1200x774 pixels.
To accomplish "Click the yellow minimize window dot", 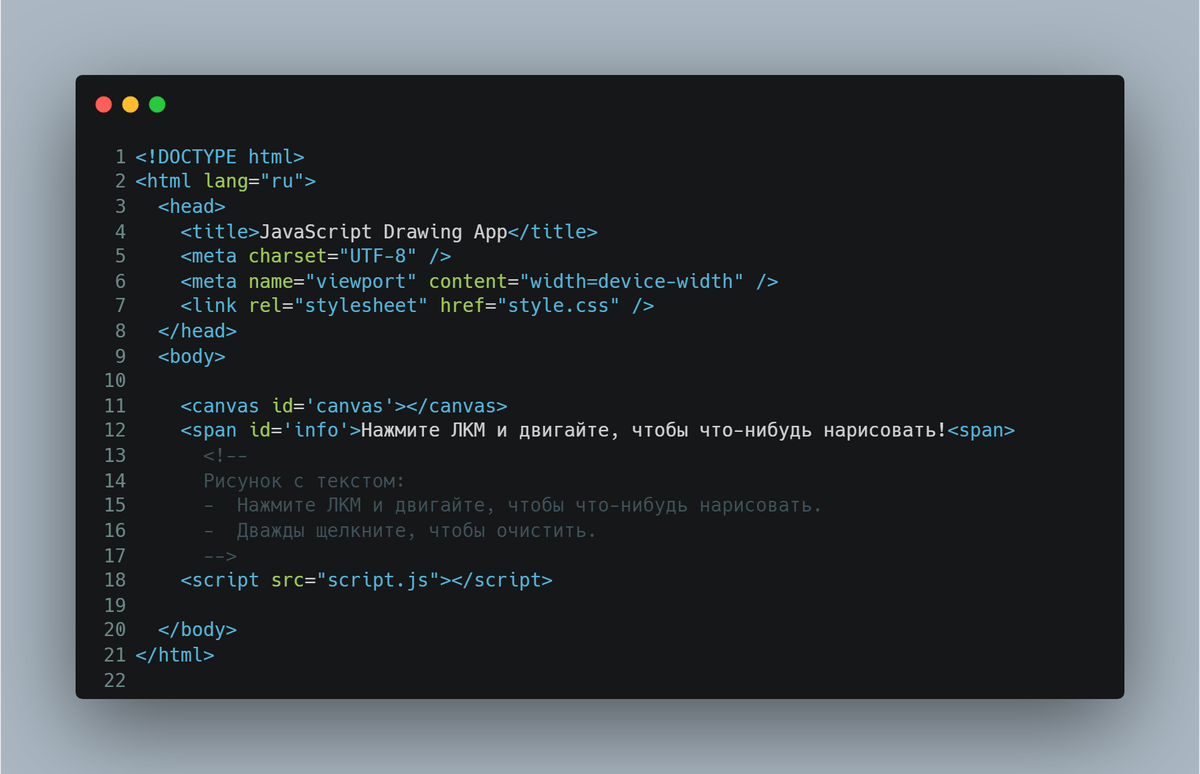I will (x=130, y=104).
